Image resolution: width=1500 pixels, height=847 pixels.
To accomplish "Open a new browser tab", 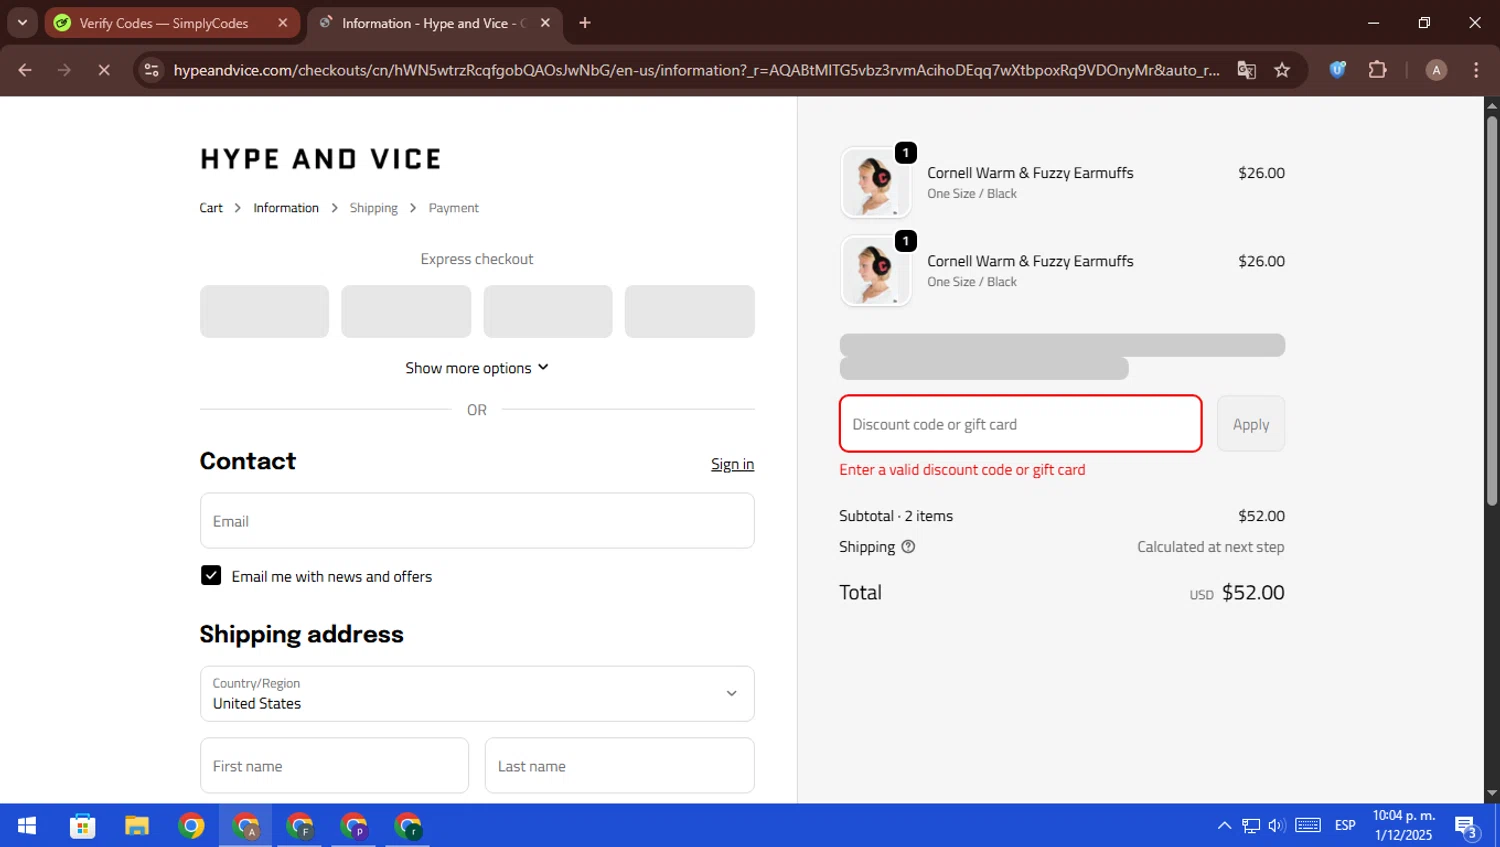I will click(585, 23).
